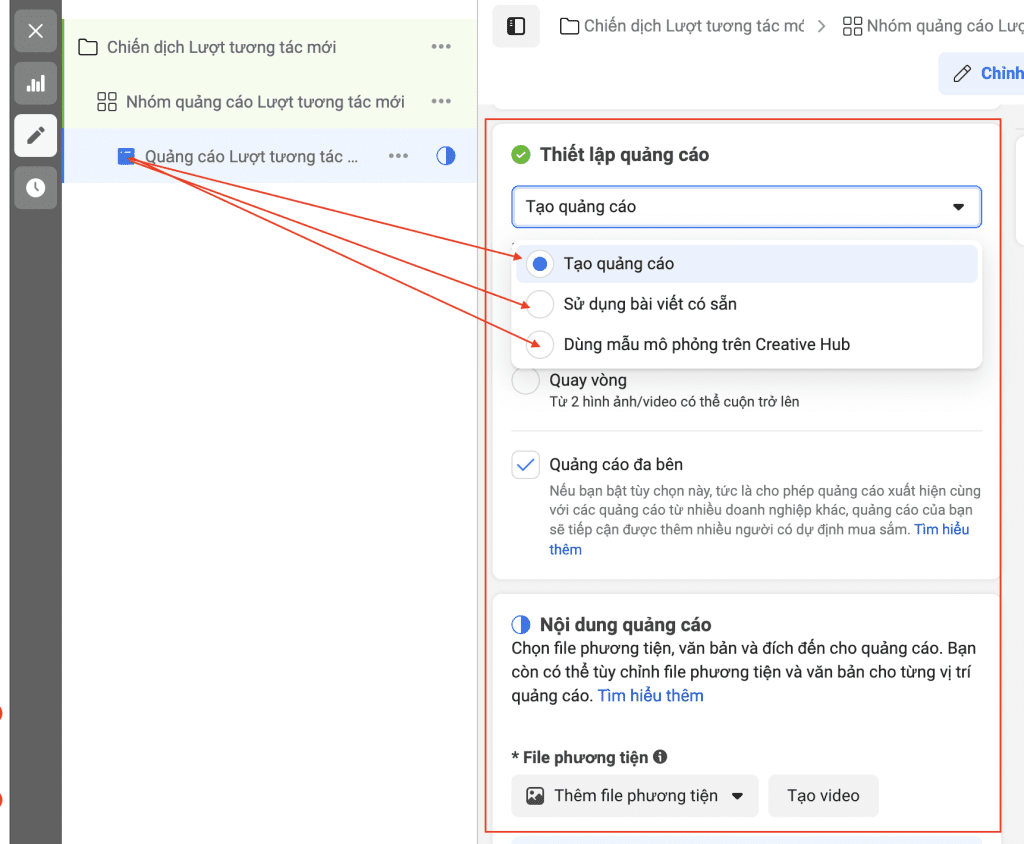The image size is (1024, 844).
Task: Collapse the Tạo quảng cáo dropdown box
Action: point(746,206)
